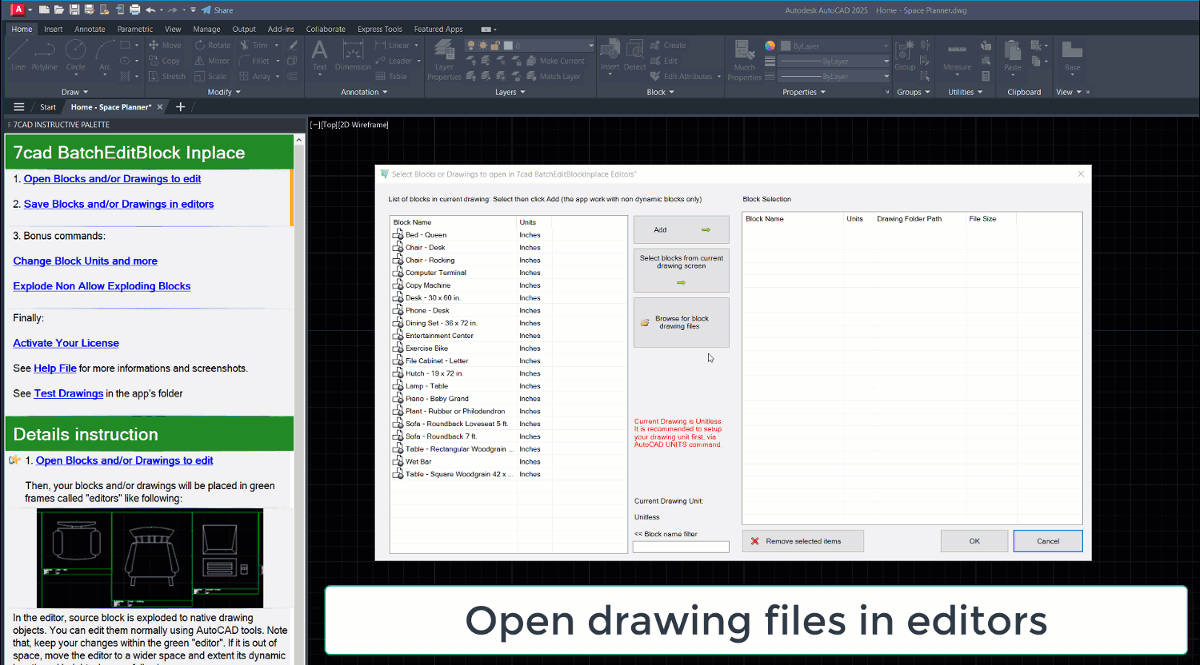
Task: Click Open Blocks and/or Drawings to edit link
Action: point(112,179)
